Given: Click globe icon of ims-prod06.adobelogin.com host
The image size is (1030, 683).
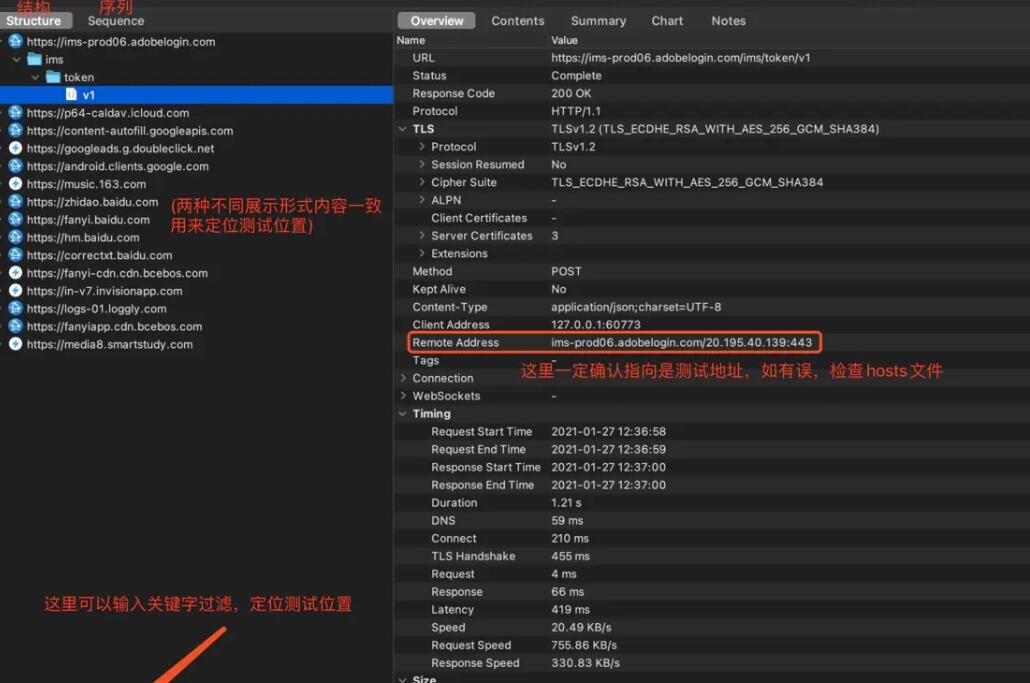Looking at the screenshot, I should click(16, 41).
